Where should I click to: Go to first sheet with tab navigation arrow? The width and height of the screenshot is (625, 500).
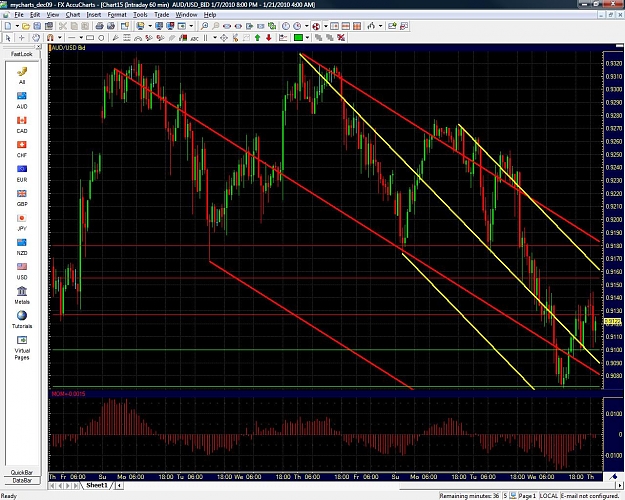coord(52,486)
